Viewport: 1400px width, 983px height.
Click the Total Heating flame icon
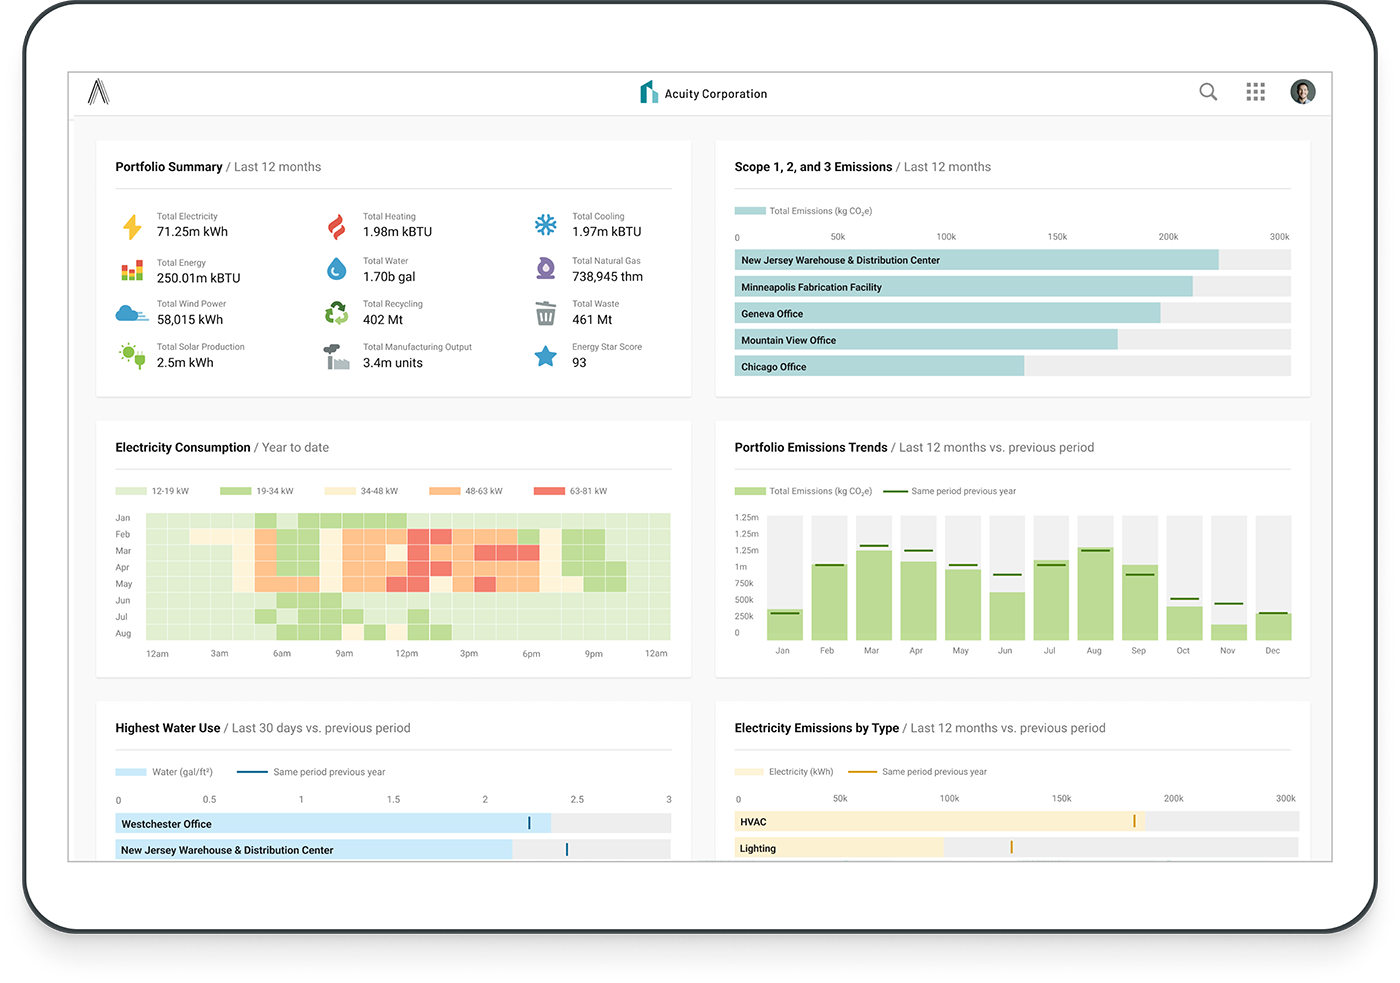[337, 226]
